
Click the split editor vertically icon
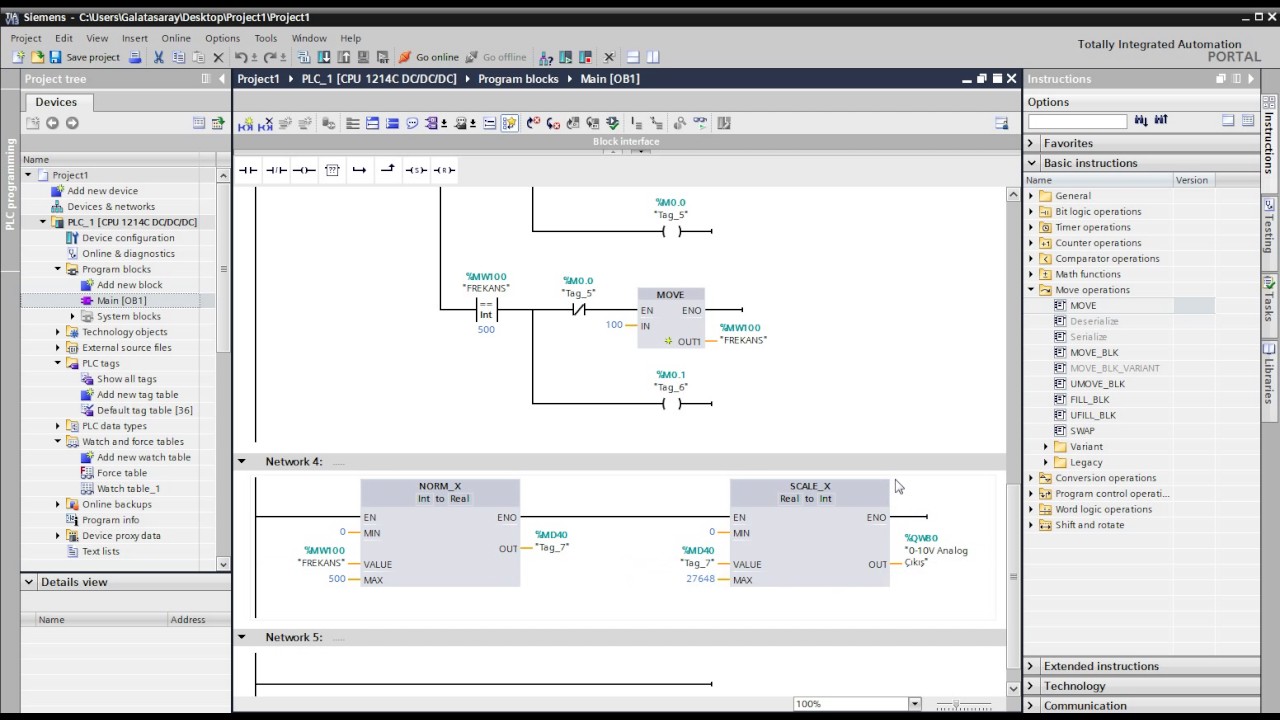(x=653, y=57)
